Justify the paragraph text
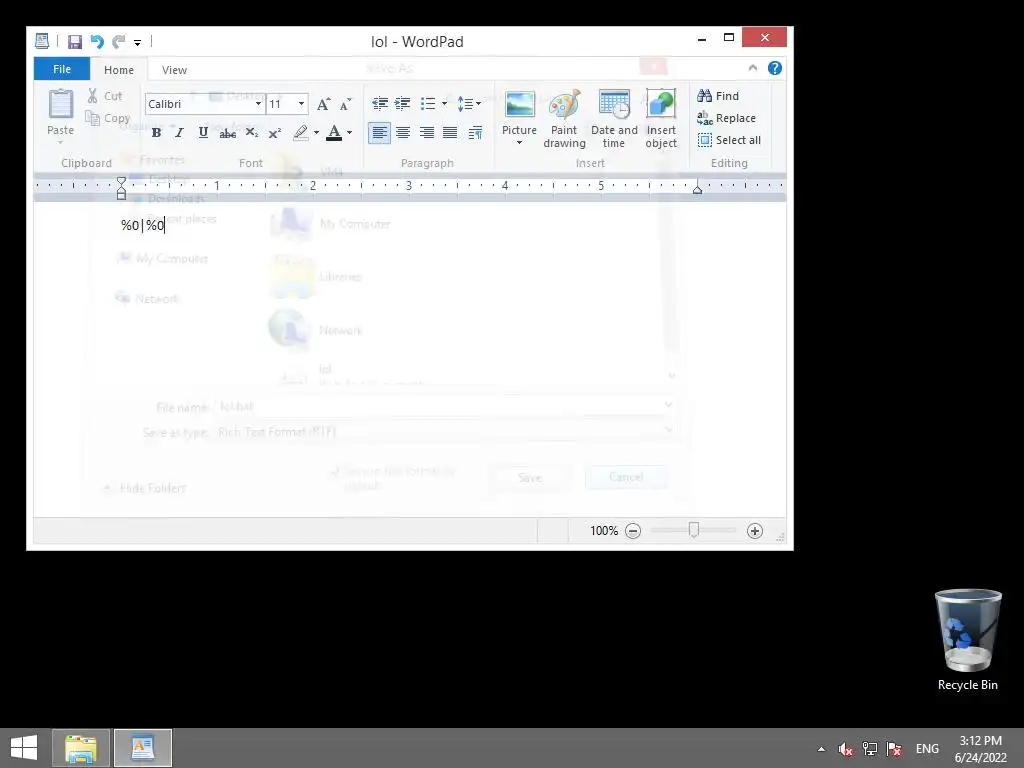Image resolution: width=1024 pixels, height=768 pixels. pos(450,133)
